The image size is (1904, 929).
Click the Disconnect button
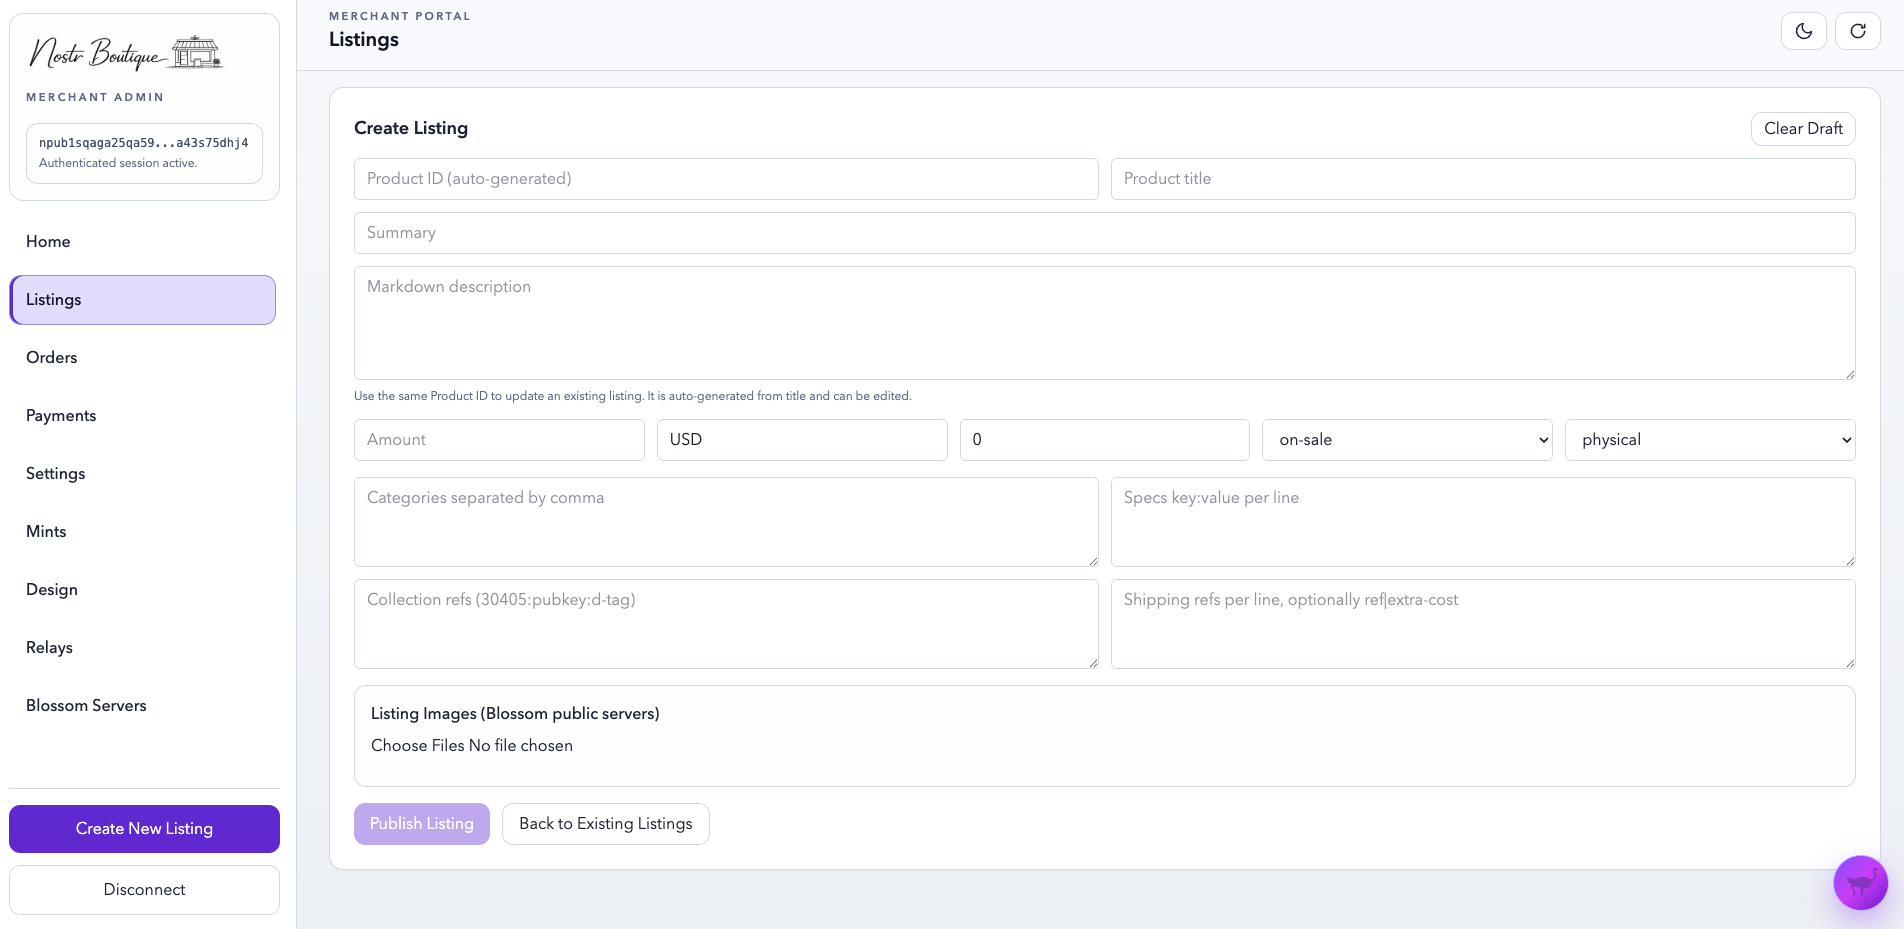(x=144, y=890)
